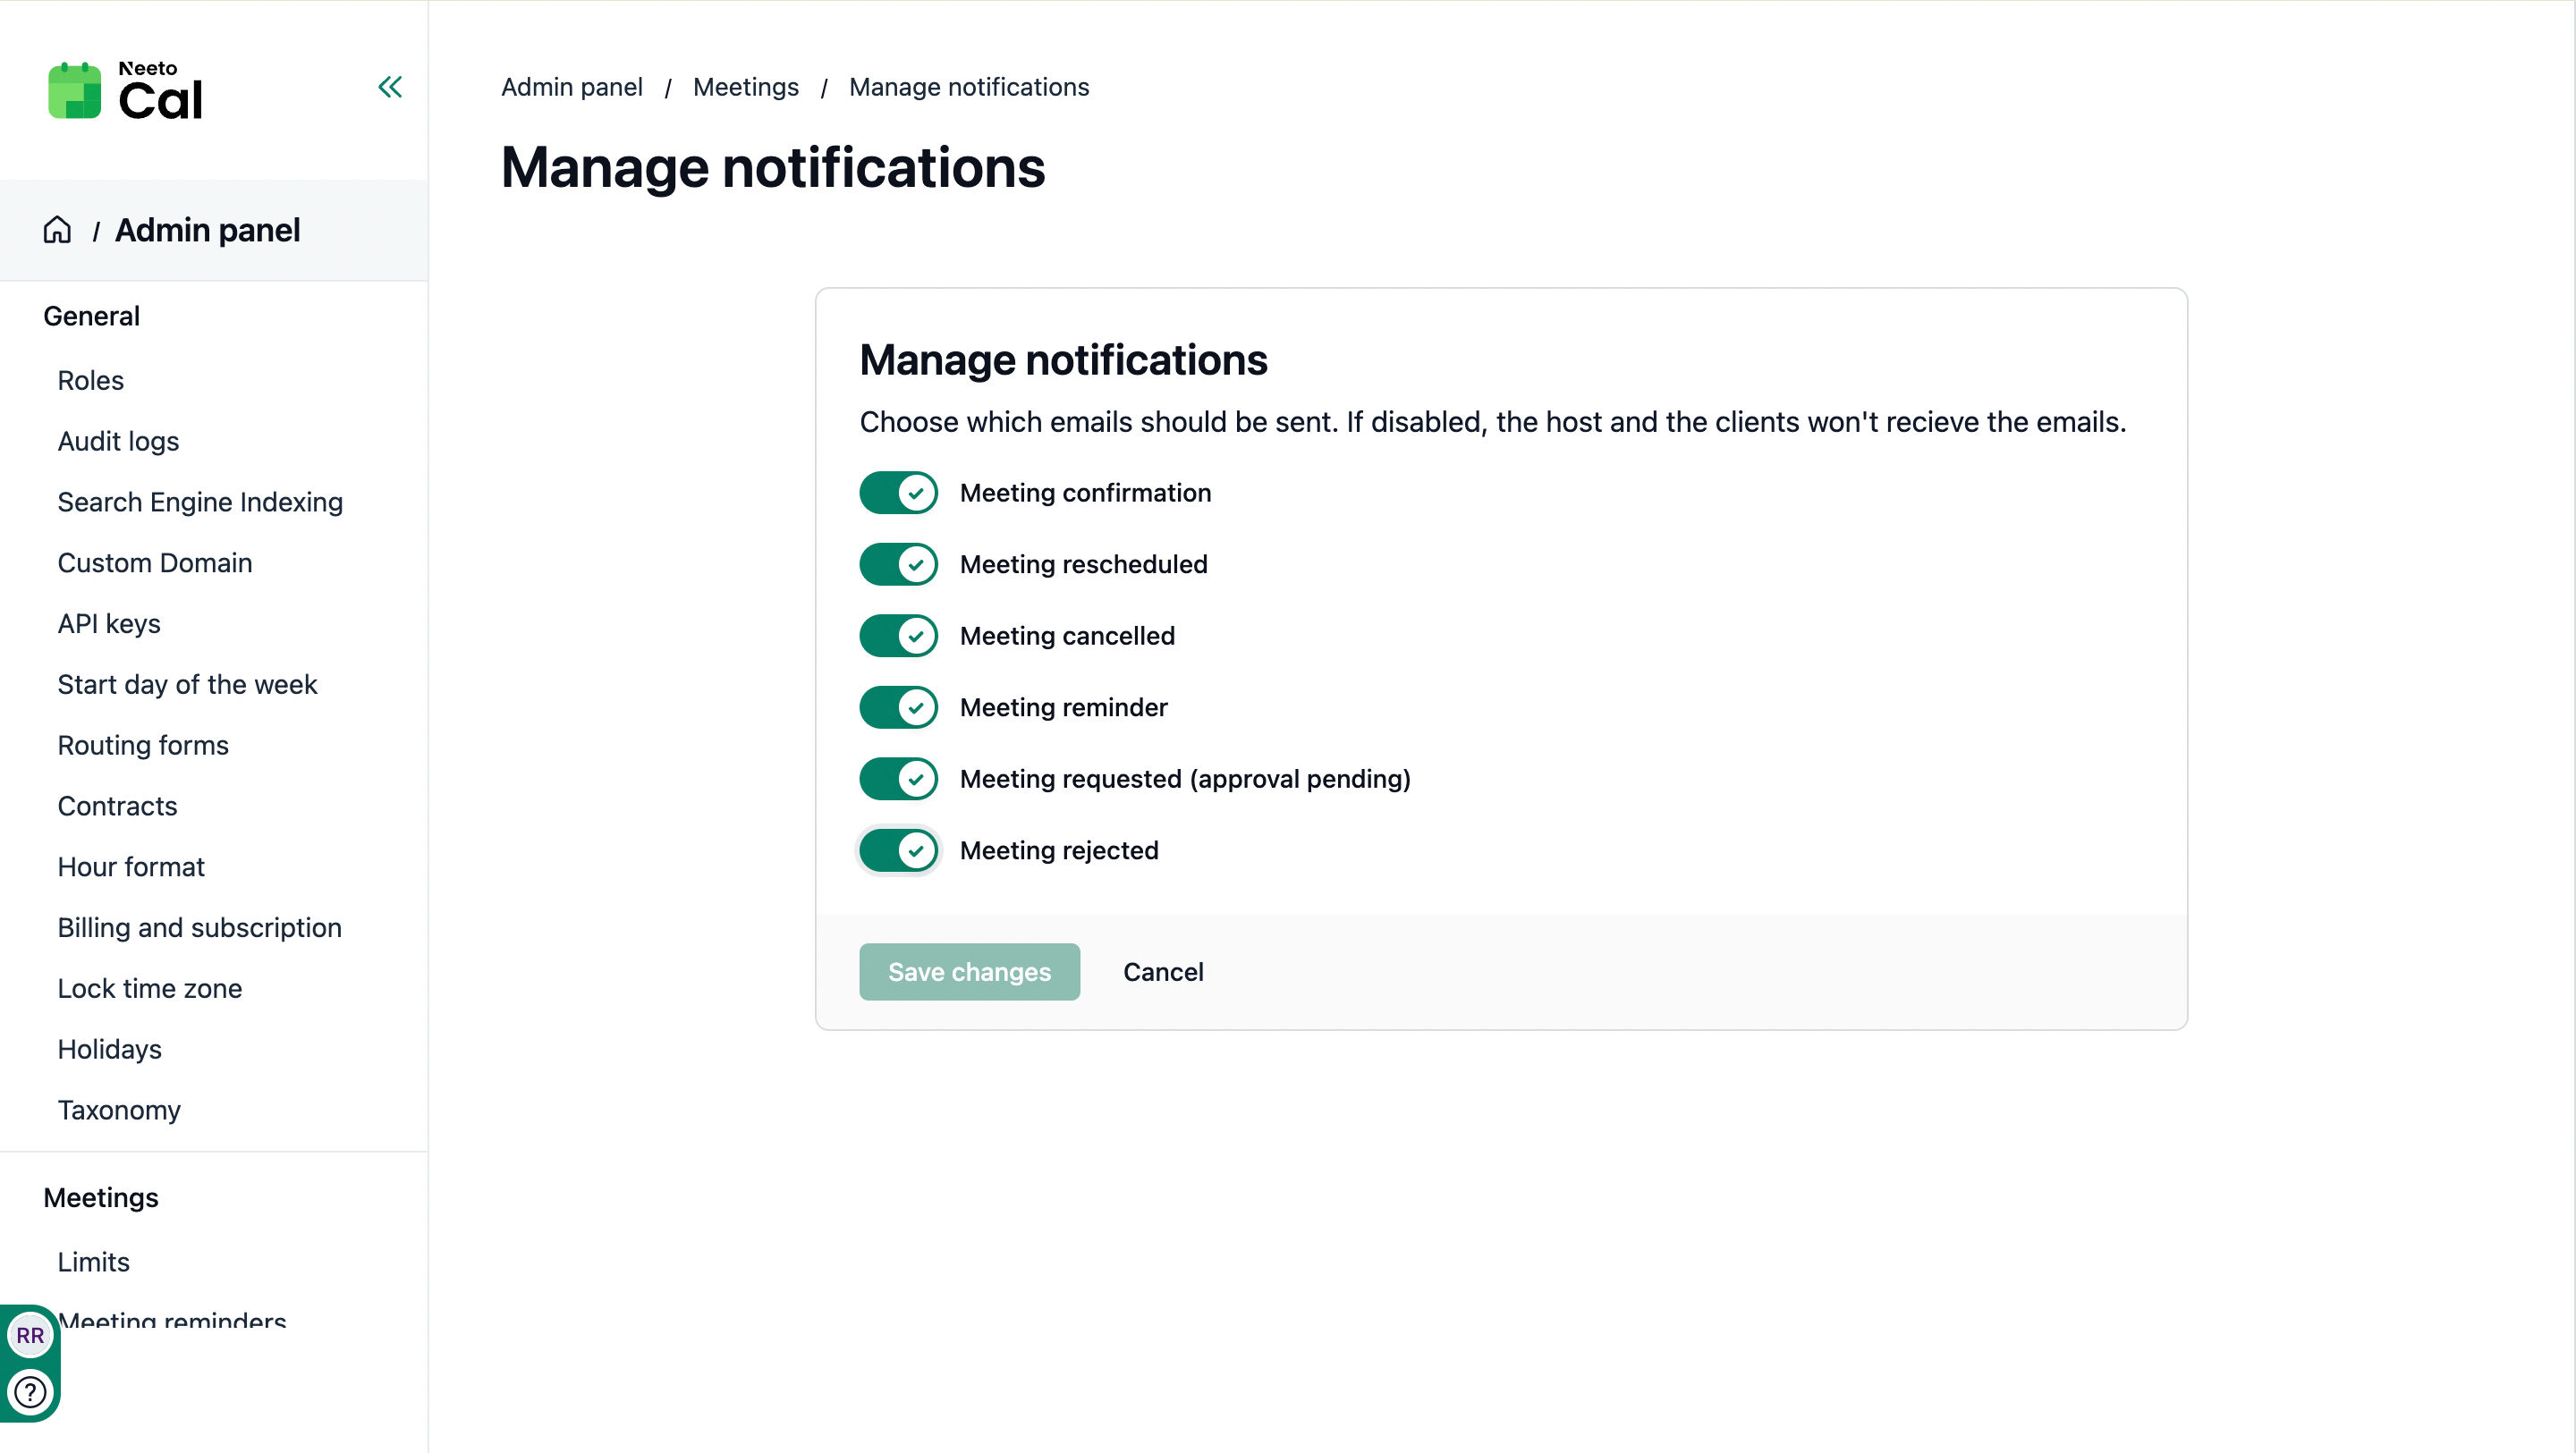Disable the Meeting rescheduled toggle
This screenshot has width=2576, height=1453.
(898, 565)
